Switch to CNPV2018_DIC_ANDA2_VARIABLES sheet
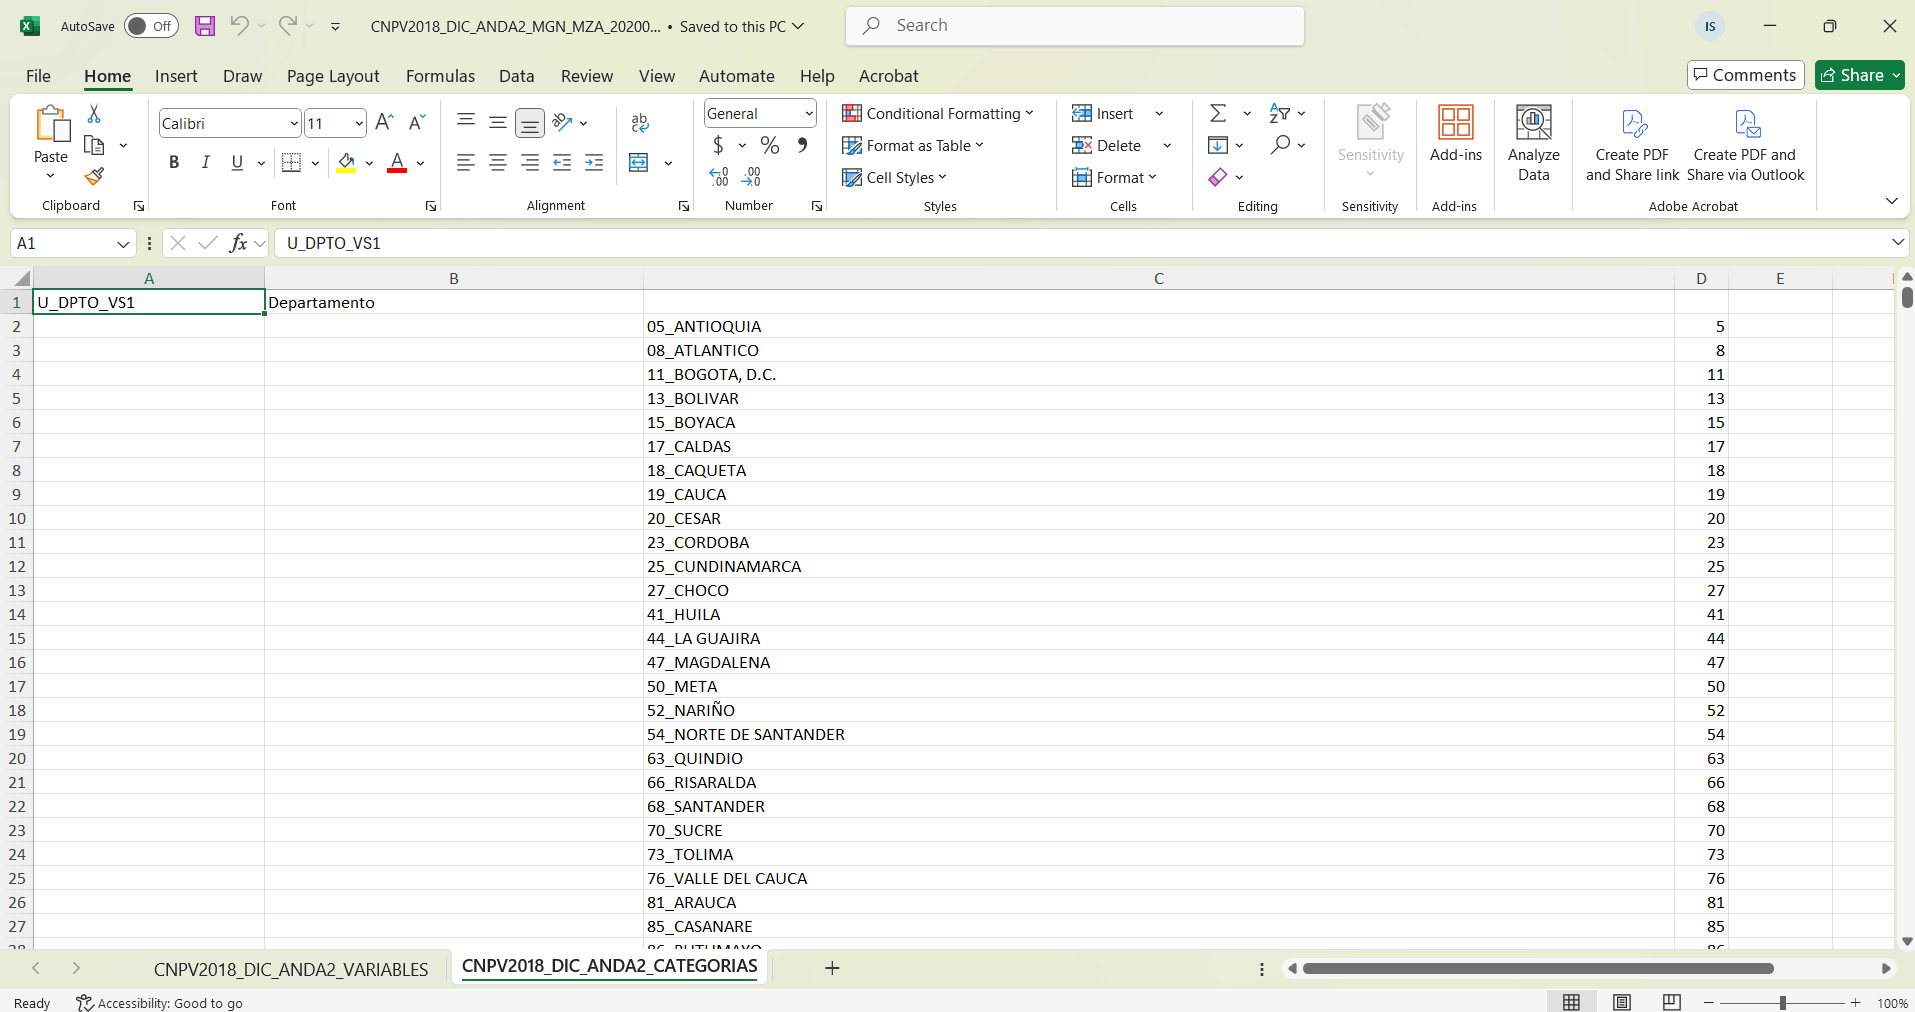 click(x=290, y=969)
